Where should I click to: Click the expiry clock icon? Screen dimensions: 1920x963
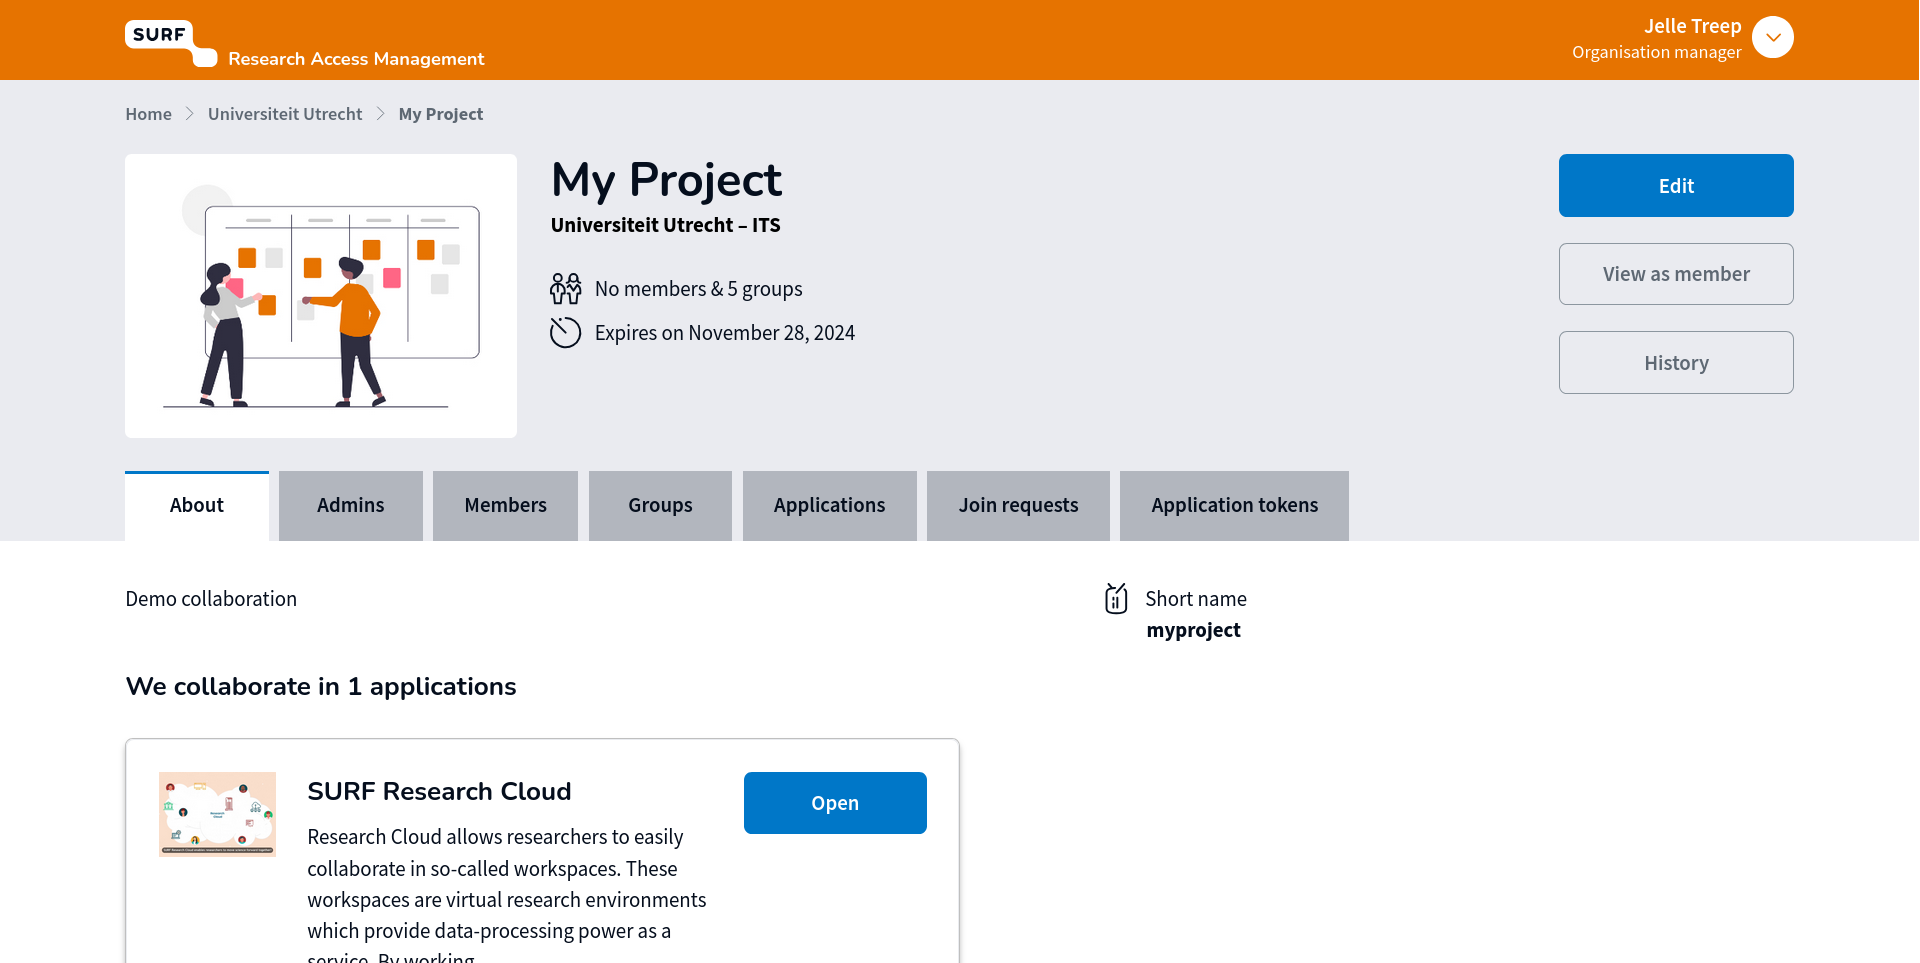[x=565, y=333]
